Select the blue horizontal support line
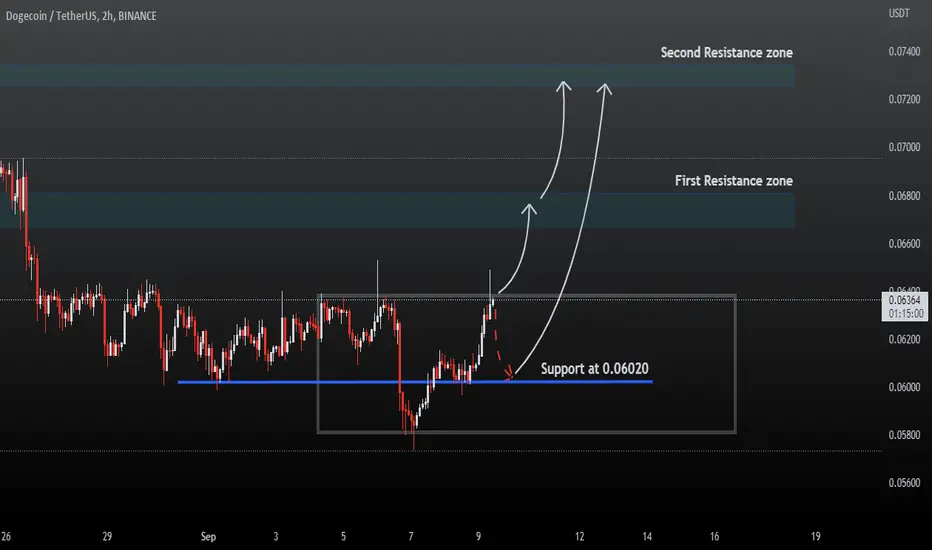This screenshot has width=932, height=550. pos(415,382)
